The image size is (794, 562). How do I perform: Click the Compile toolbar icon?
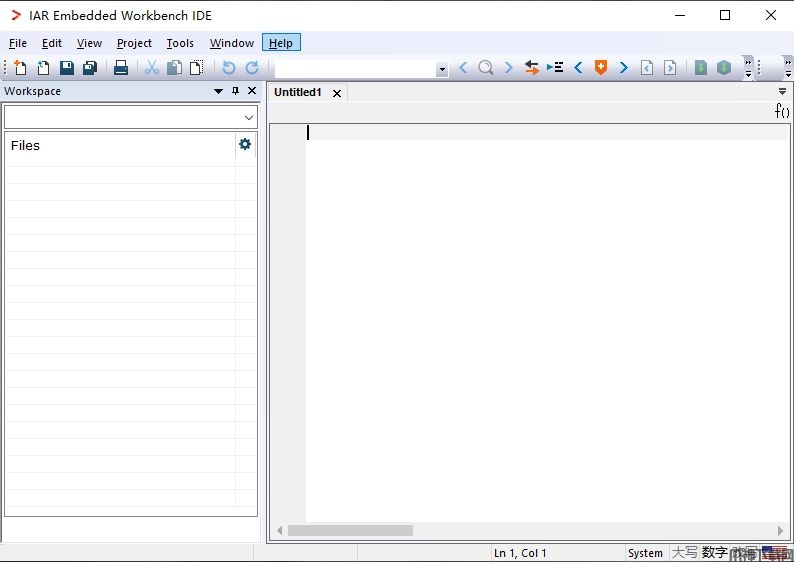coord(701,67)
